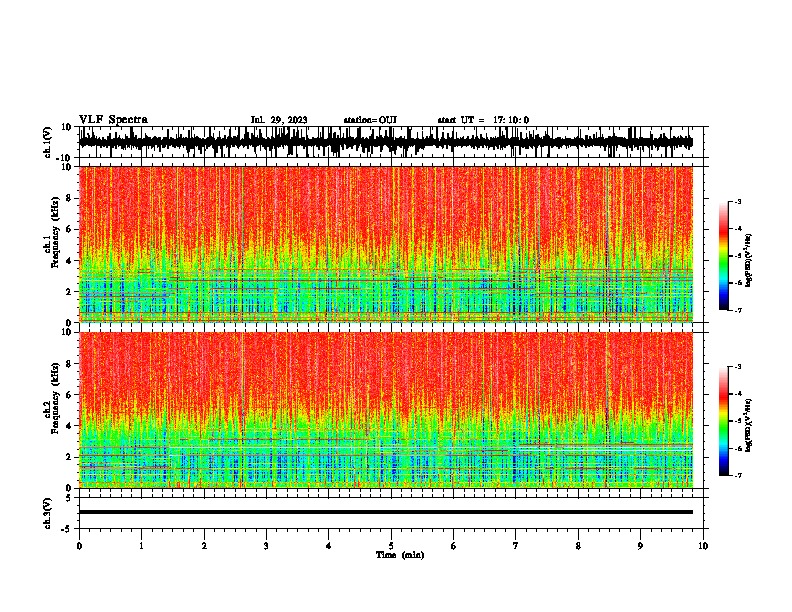Click the "ch.1(V)" waveform axis label

coord(48,142)
